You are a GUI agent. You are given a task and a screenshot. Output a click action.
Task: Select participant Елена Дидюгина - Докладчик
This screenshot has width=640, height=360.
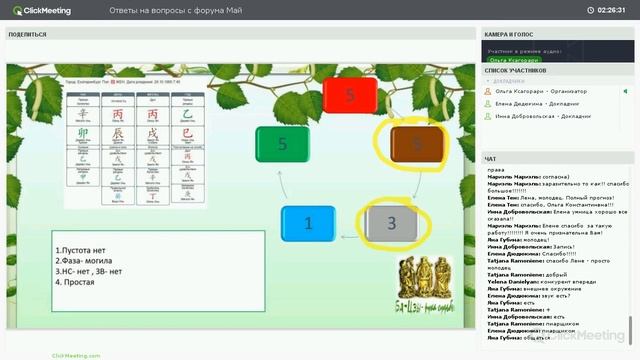[538, 104]
